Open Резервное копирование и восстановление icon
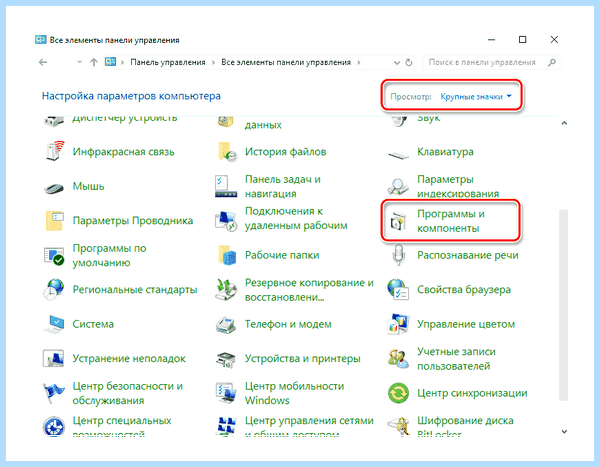Image resolution: width=600 pixels, height=467 pixels. [226, 289]
